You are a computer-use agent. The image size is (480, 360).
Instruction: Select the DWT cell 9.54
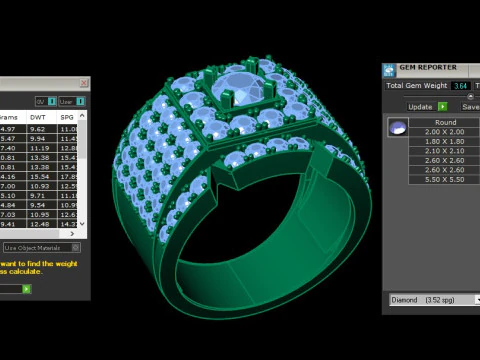[42, 205]
